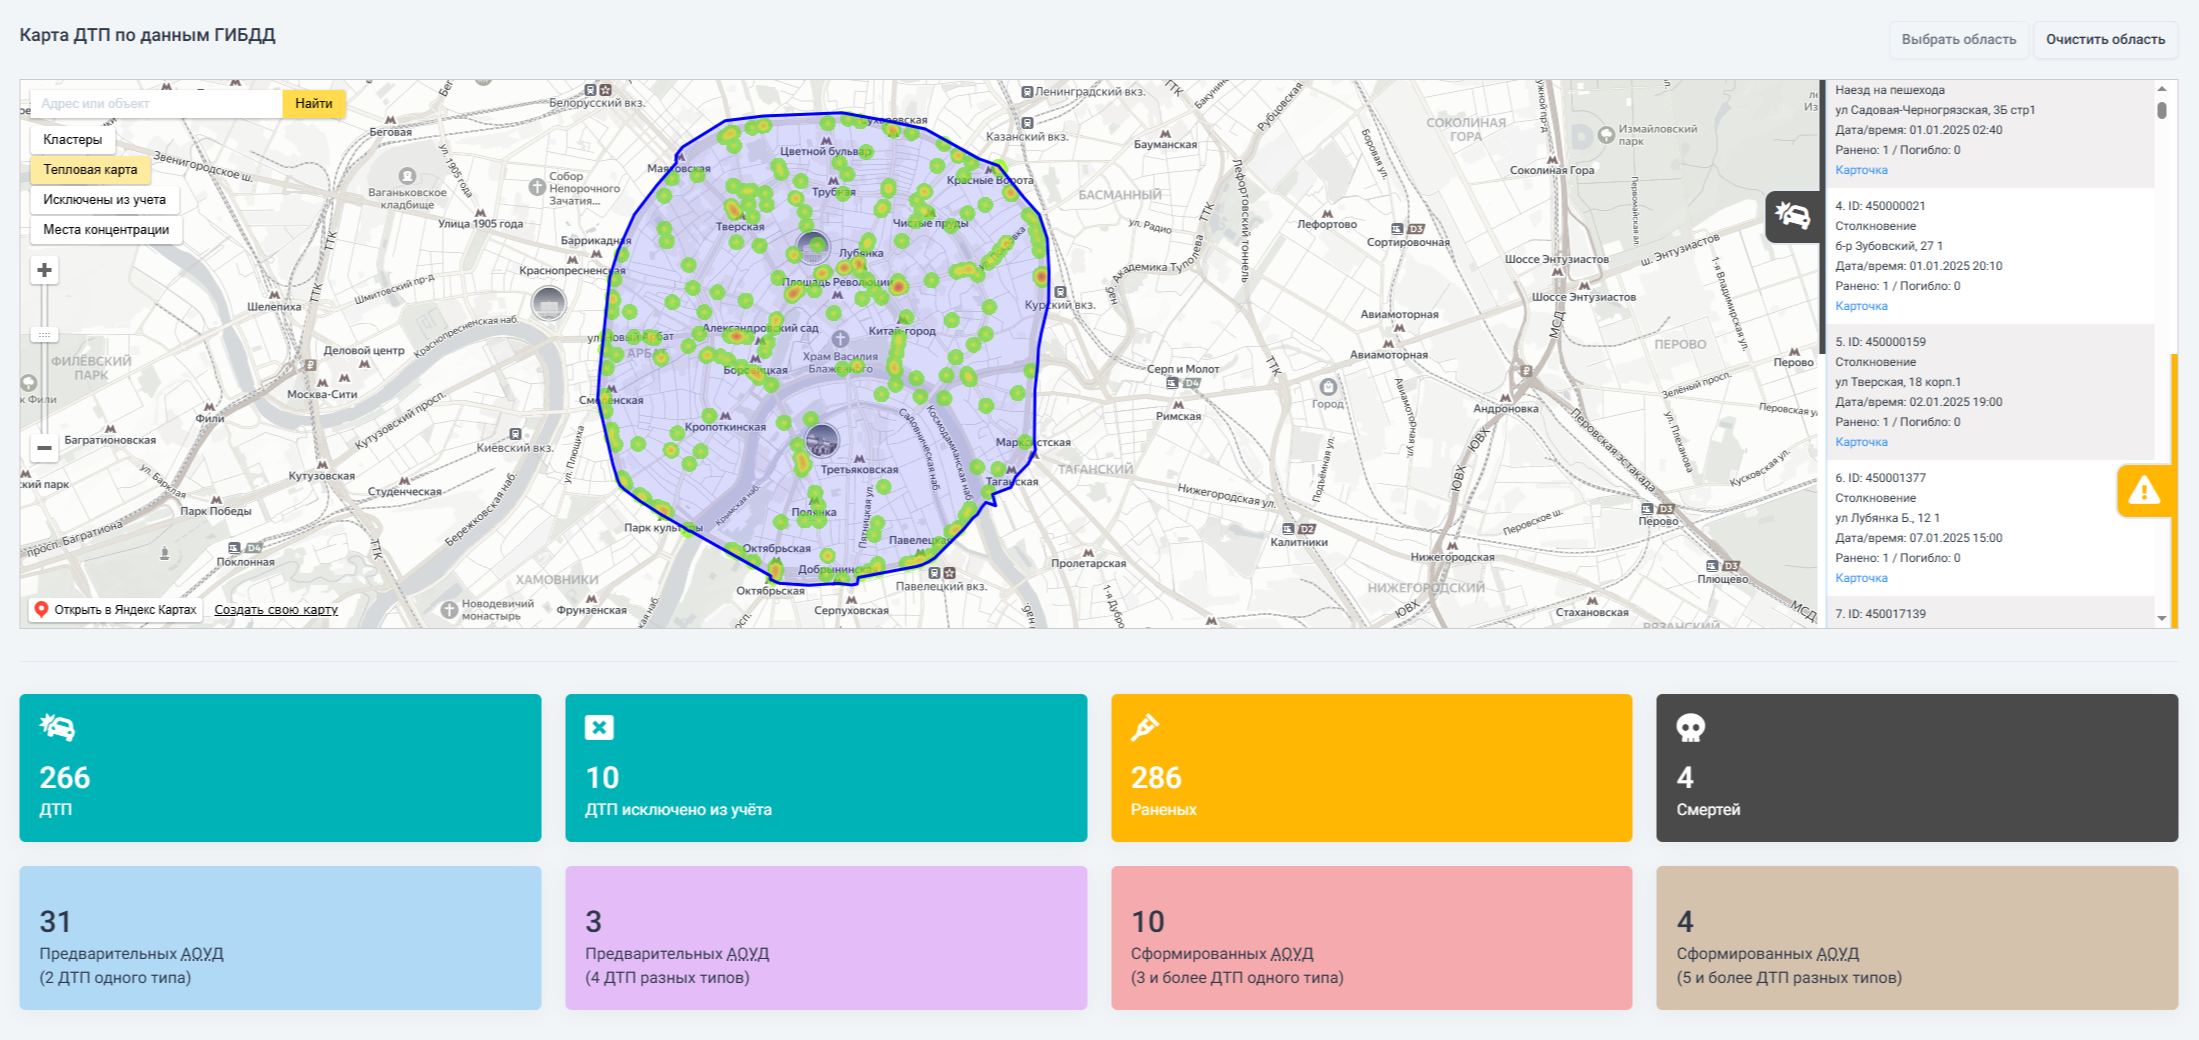2199x1040 pixels.
Task: Zoom in the map with plus button
Action: point(44,270)
